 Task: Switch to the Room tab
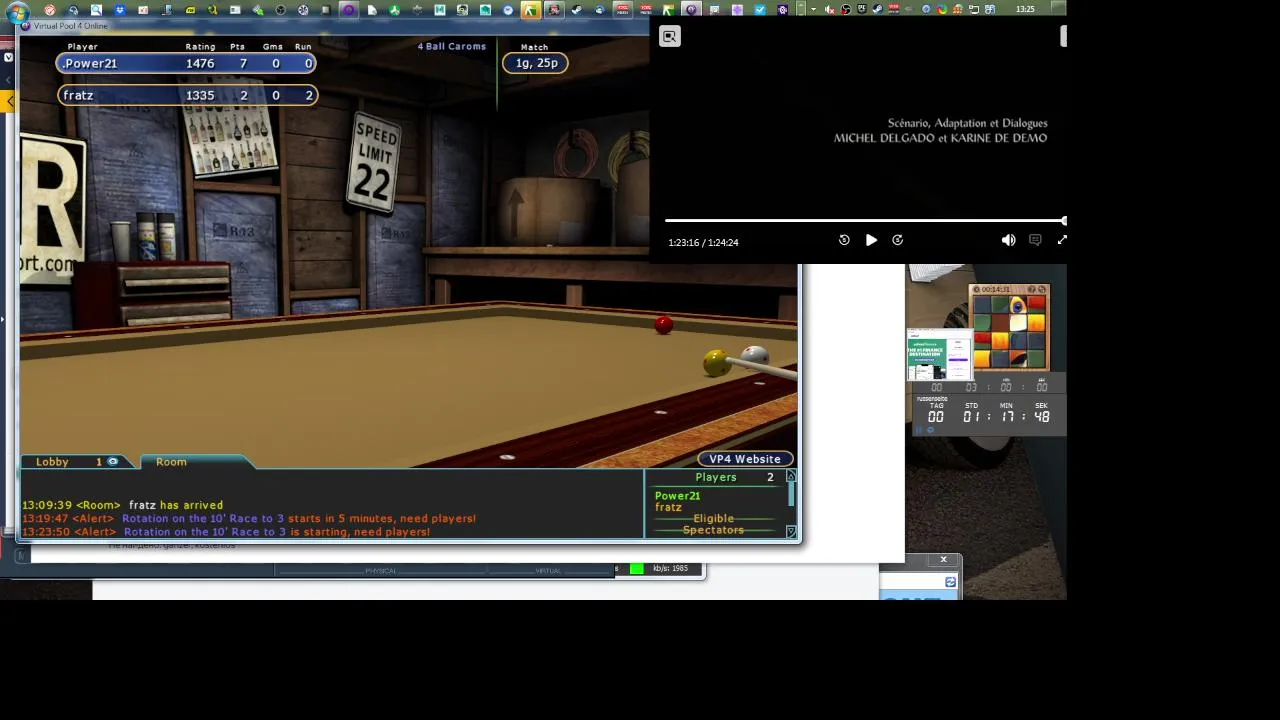171,462
